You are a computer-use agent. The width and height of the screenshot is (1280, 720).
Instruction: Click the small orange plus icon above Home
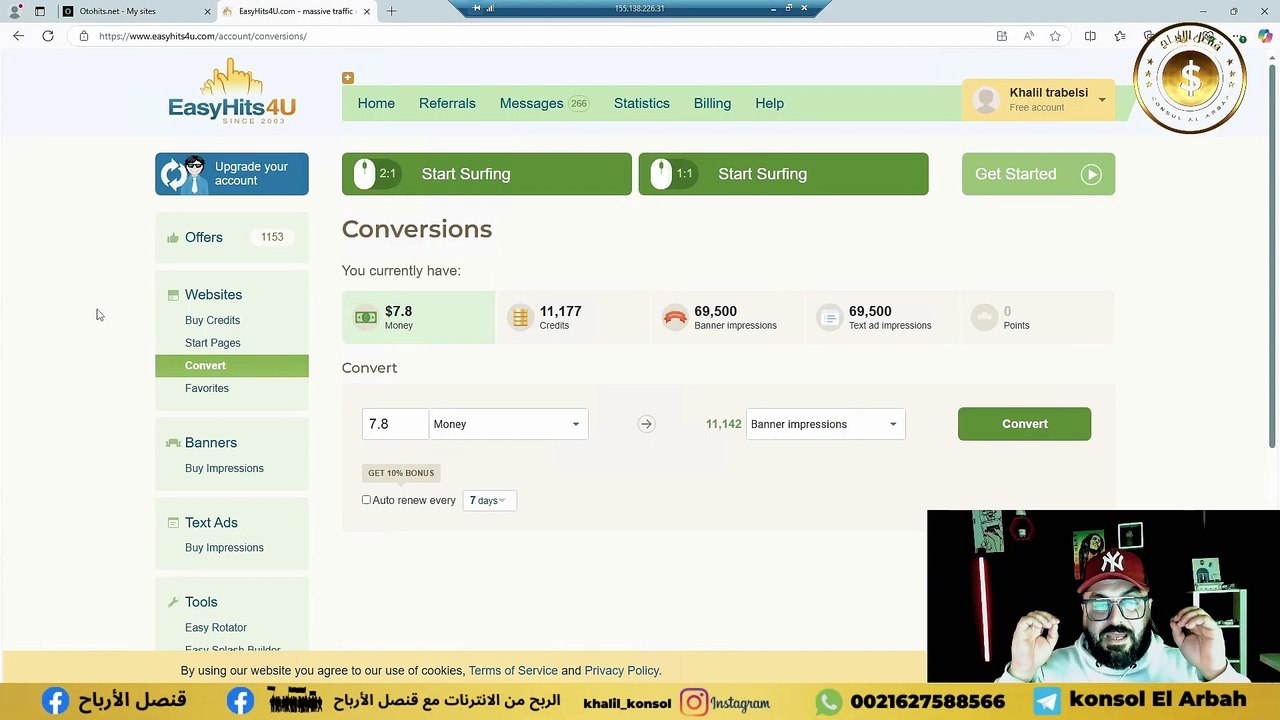click(348, 77)
